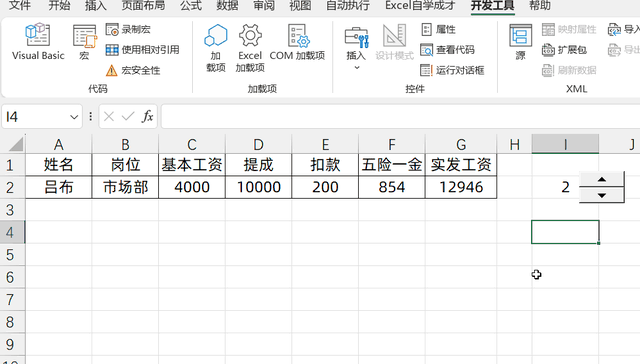Image resolution: width=640 pixels, height=364 pixels.
Task: Click cell with value 12946
Action: [x=461, y=187]
